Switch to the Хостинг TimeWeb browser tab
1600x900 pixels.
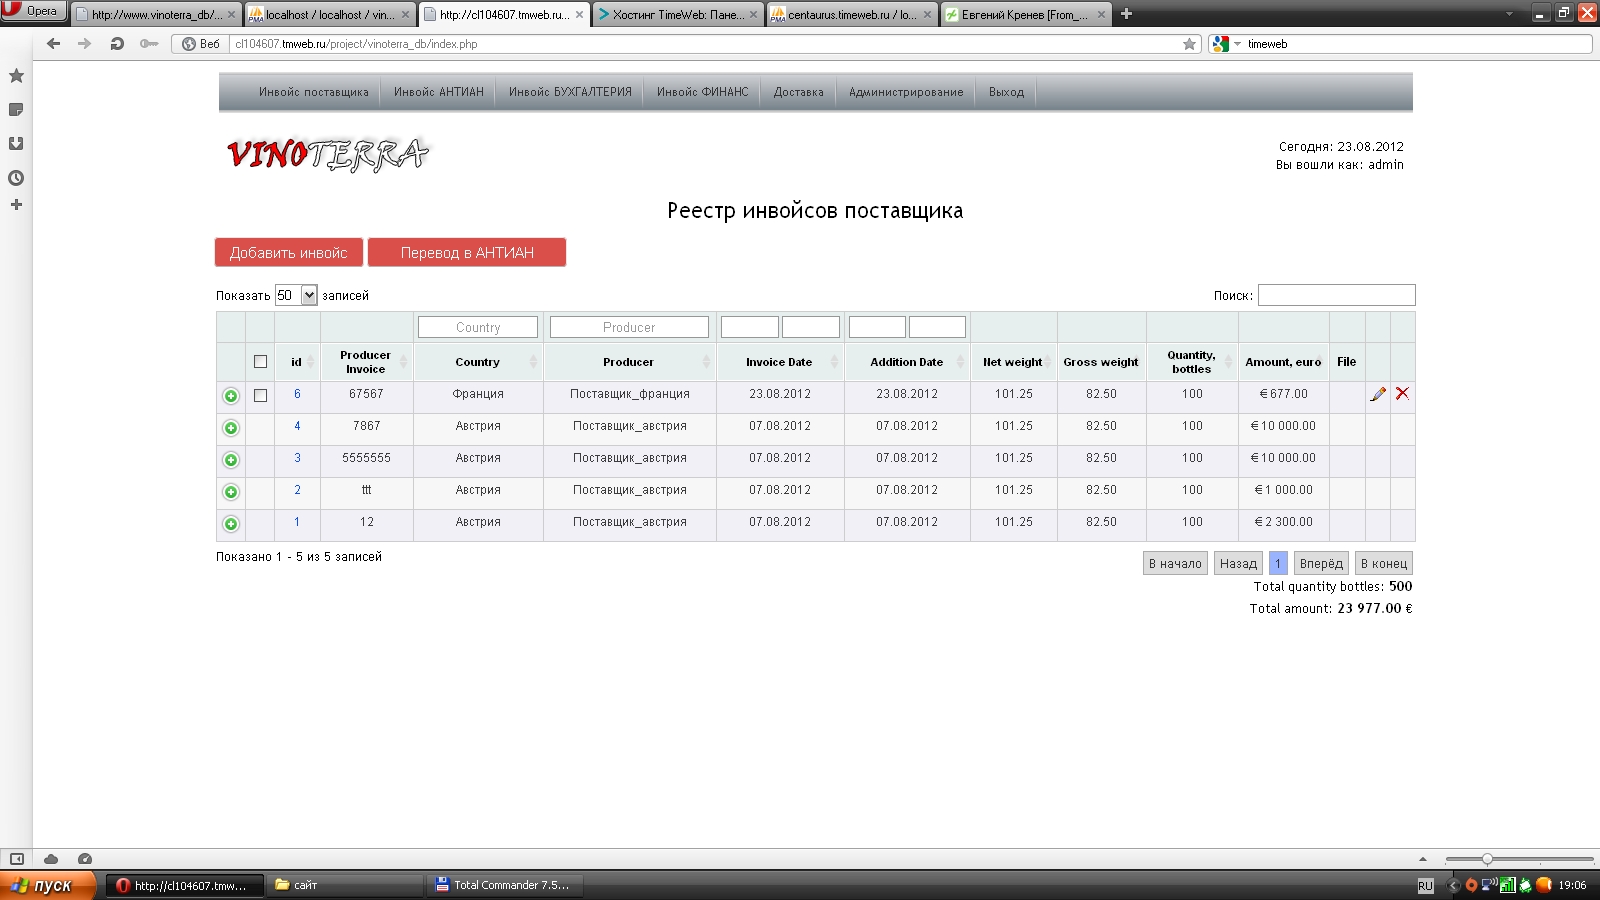tap(678, 15)
